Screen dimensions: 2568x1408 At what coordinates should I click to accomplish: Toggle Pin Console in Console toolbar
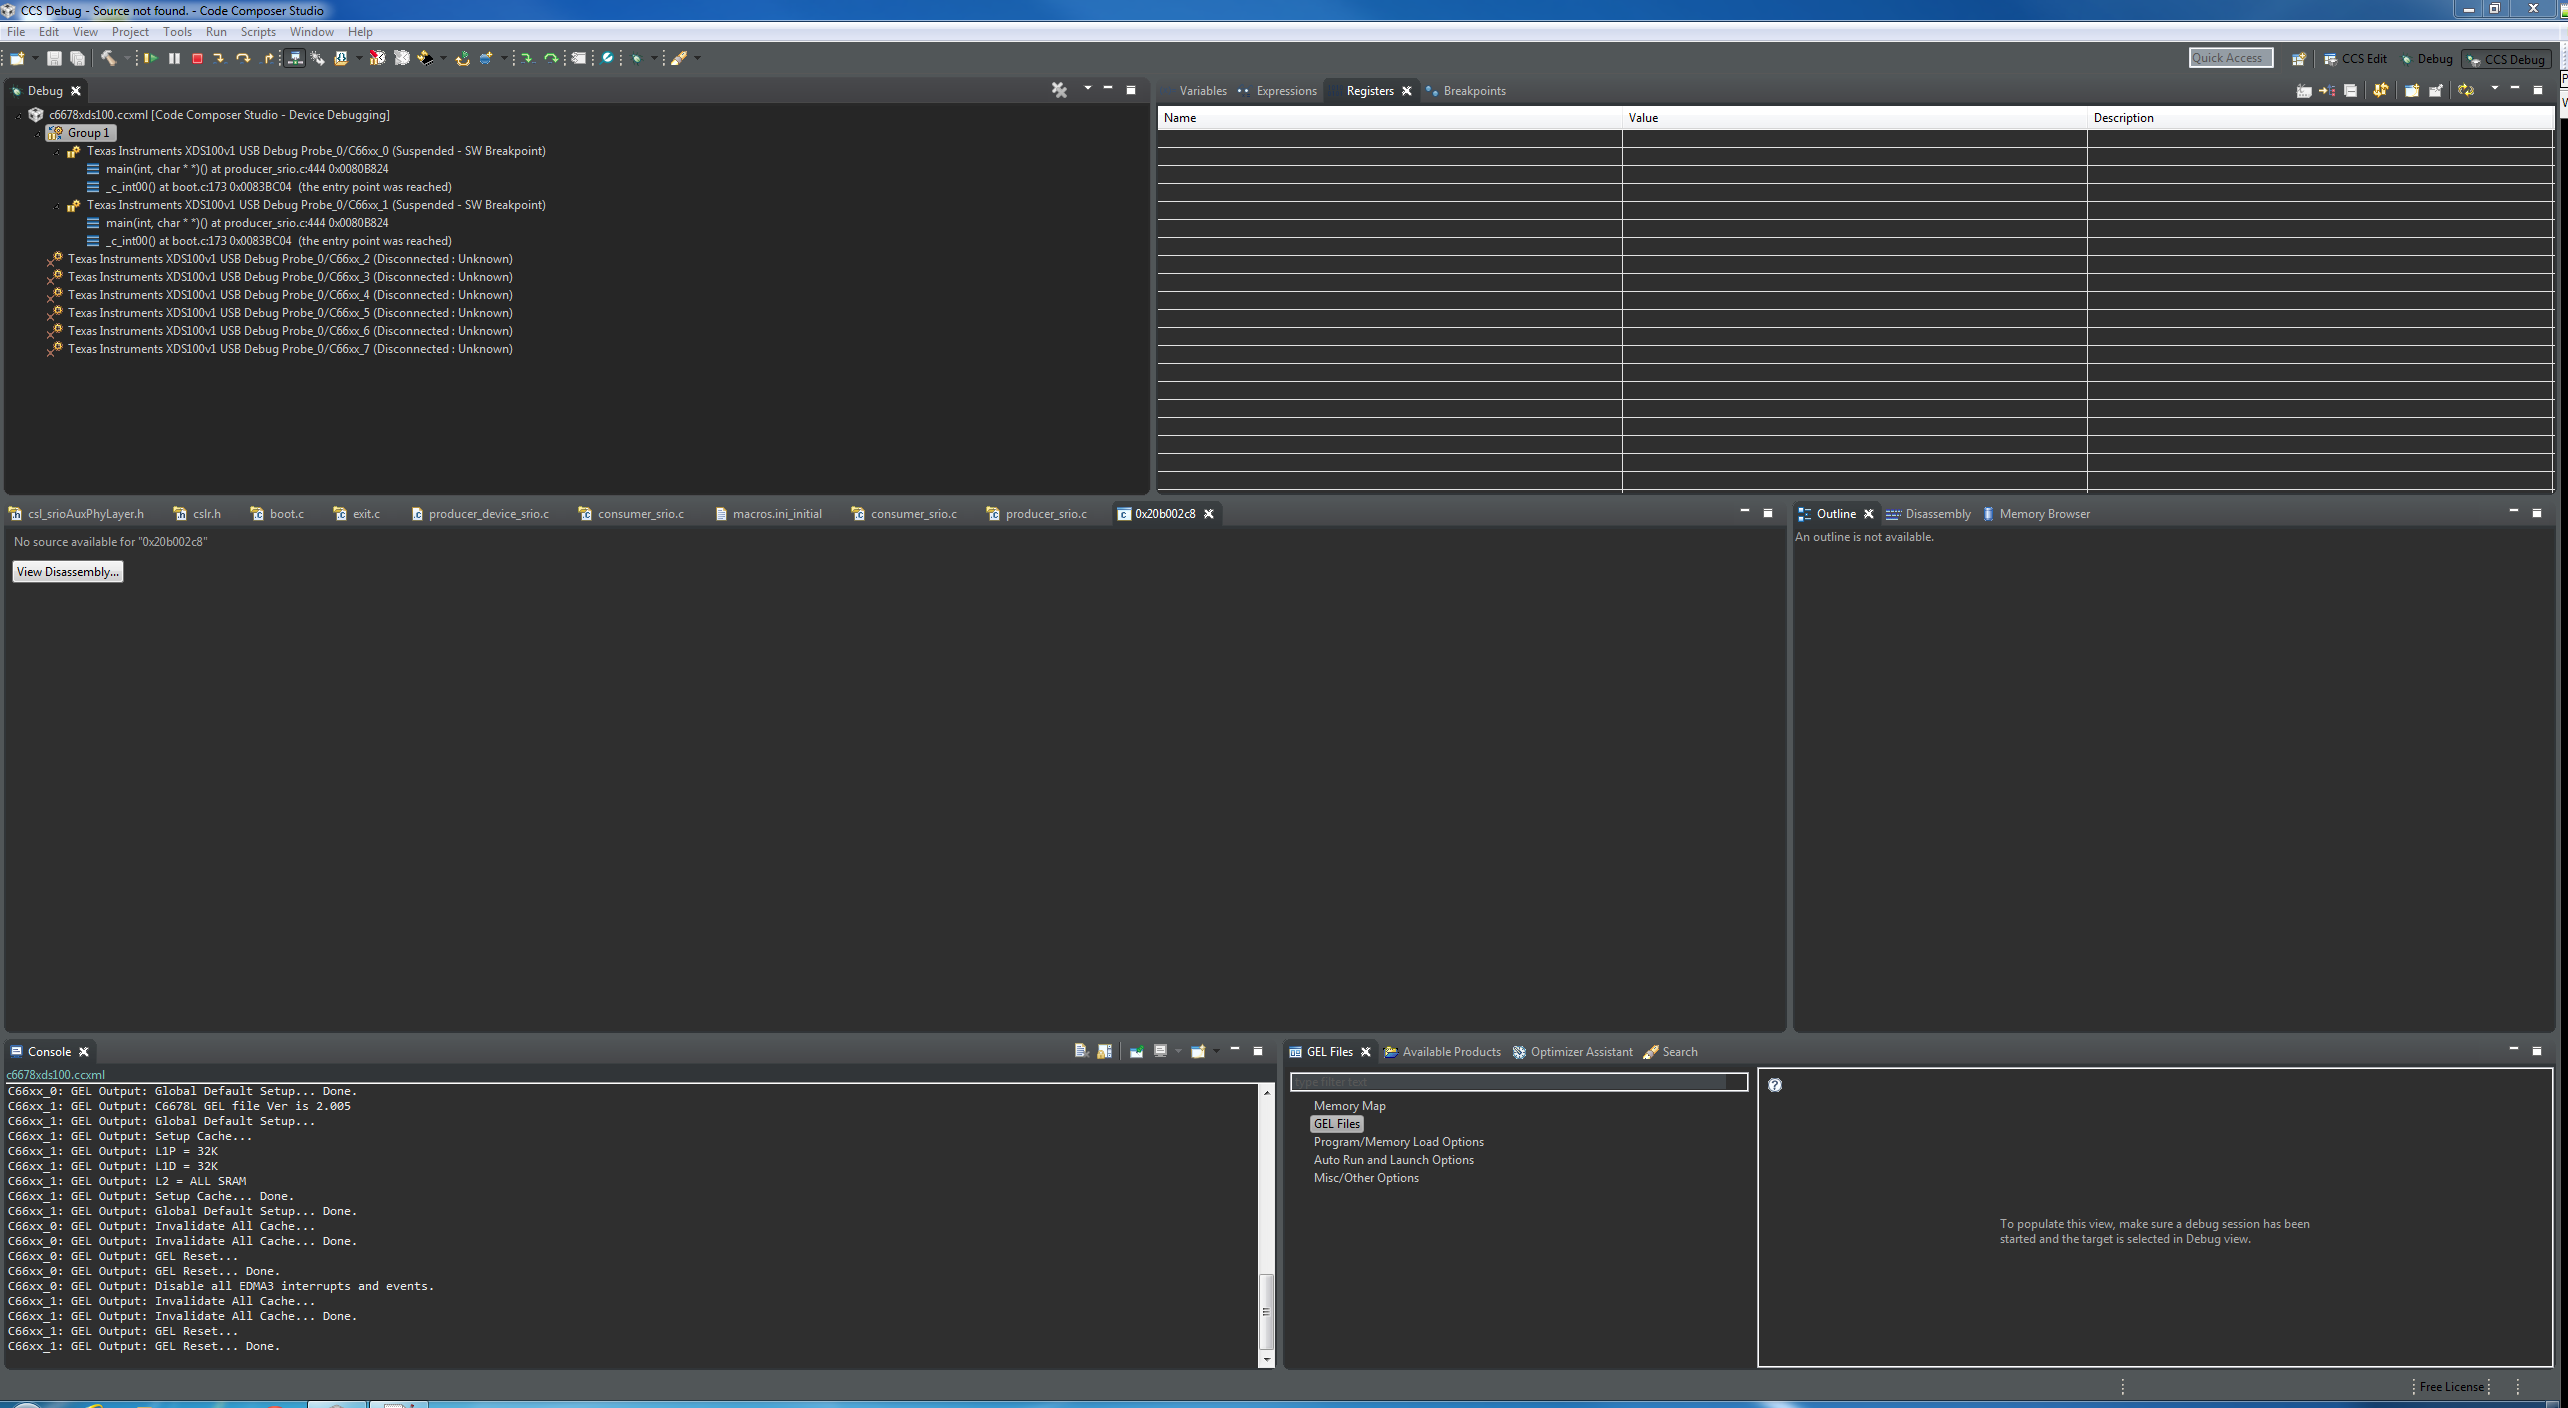(x=1136, y=1051)
